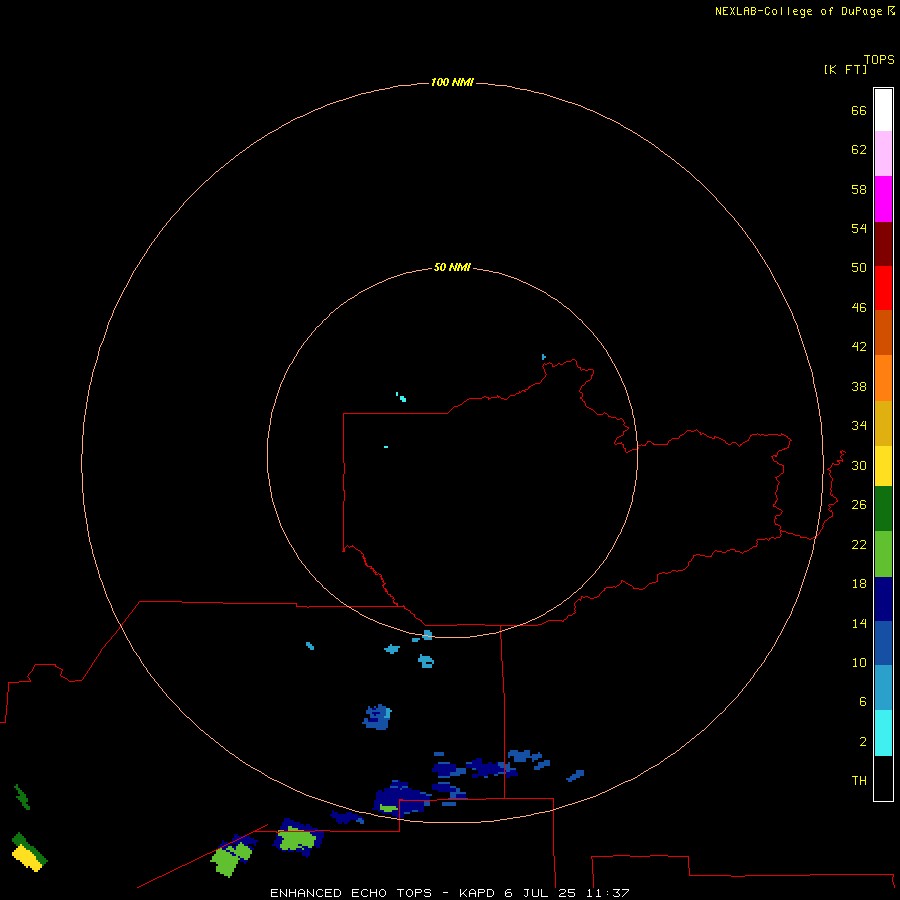This screenshot has height=900, width=900.
Task: Click the '26' legend value
Action: [x=859, y=505]
